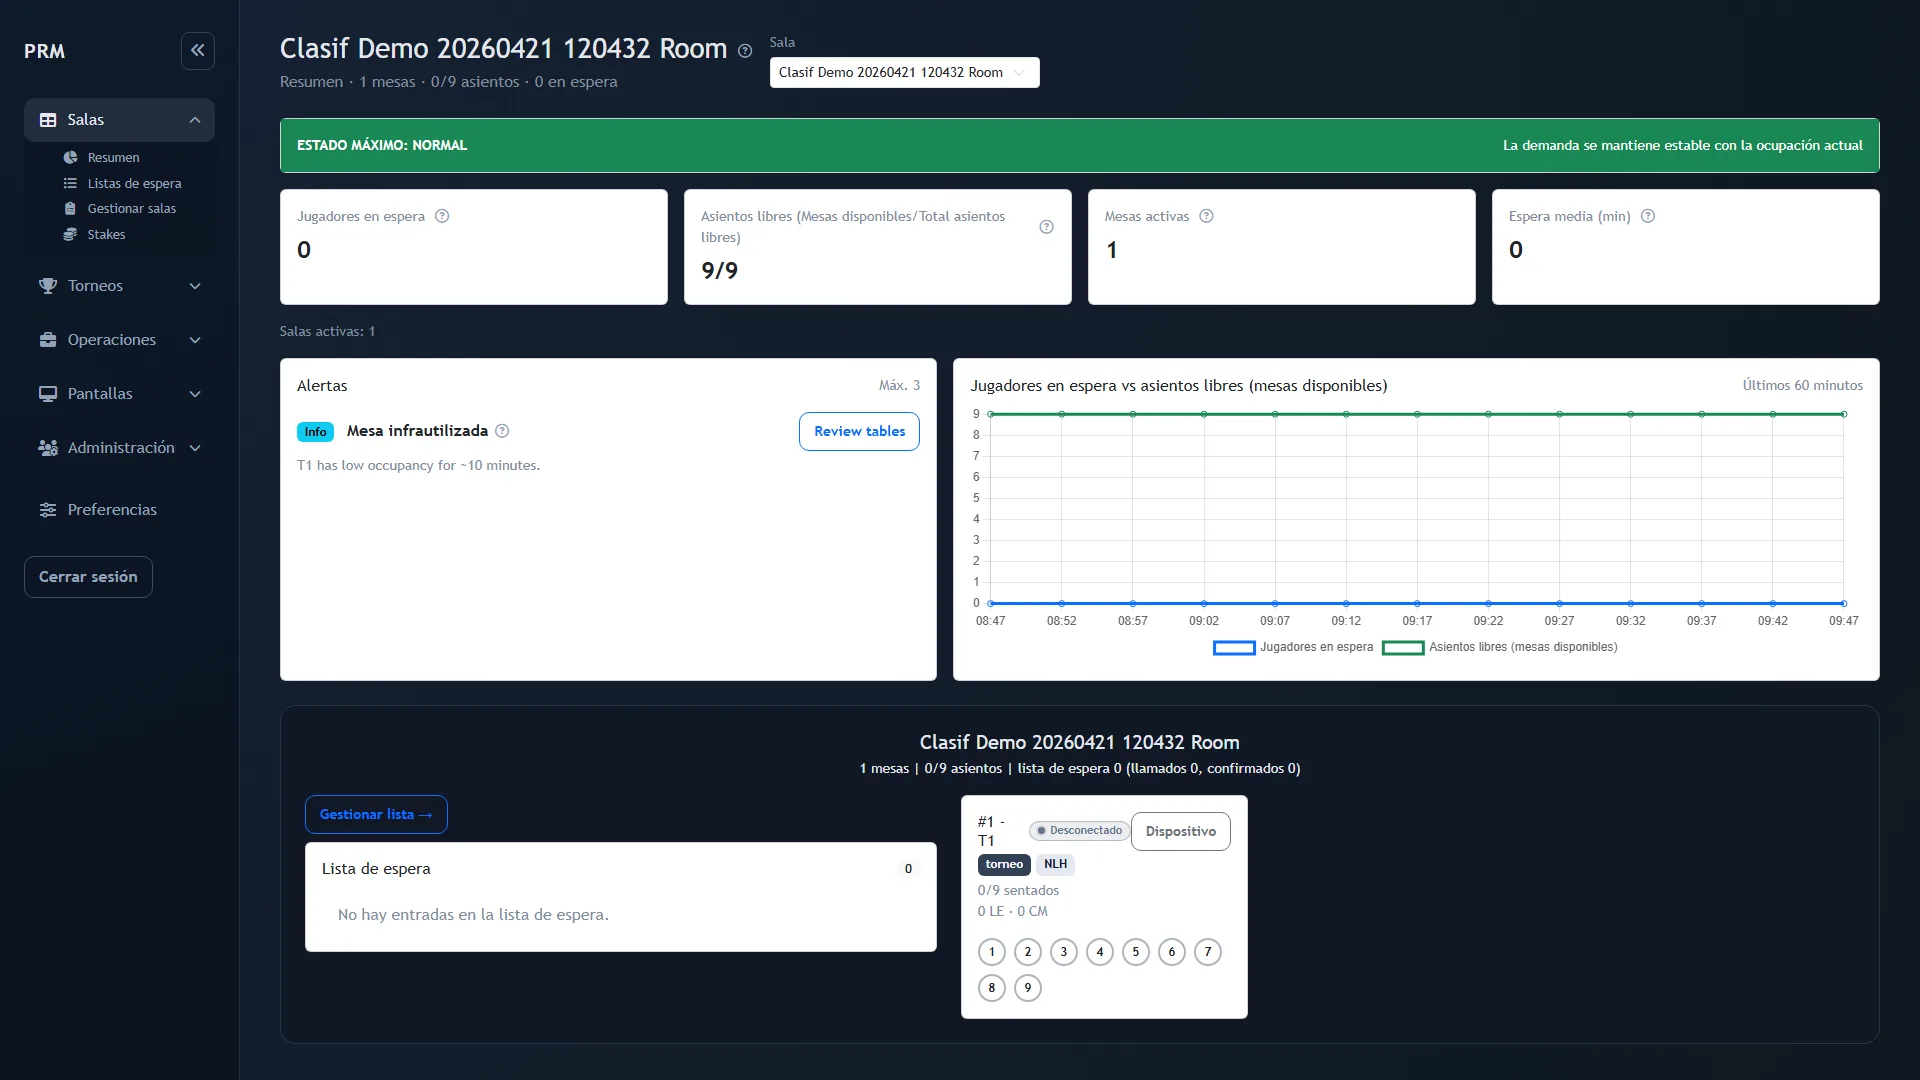Screen dimensions: 1920x1080
Task: Select seat 7 on table T1
Action: coord(1208,952)
